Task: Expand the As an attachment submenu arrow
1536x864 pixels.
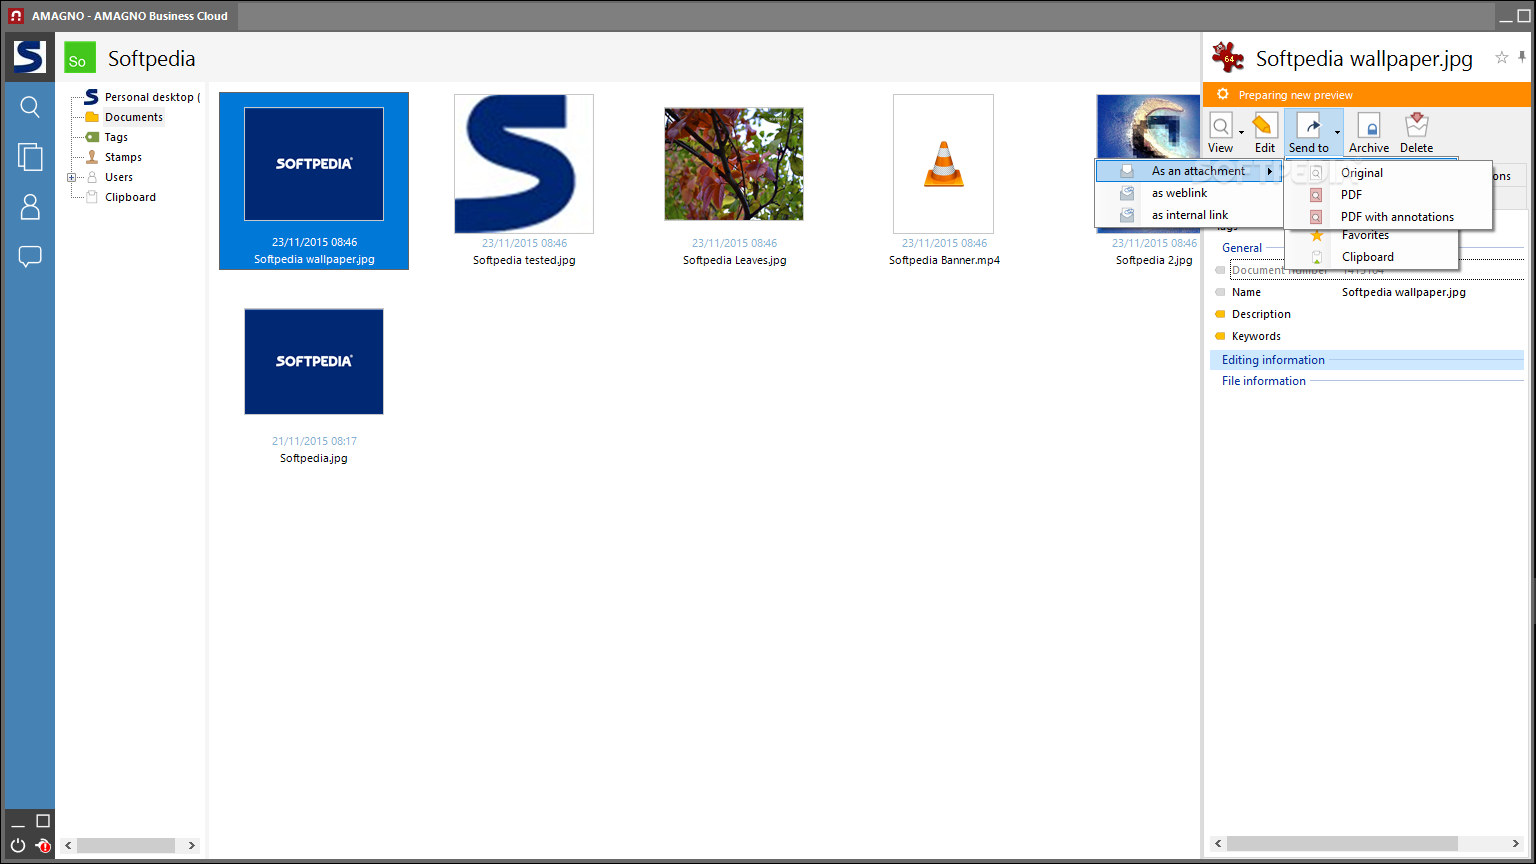Action: tap(1270, 171)
